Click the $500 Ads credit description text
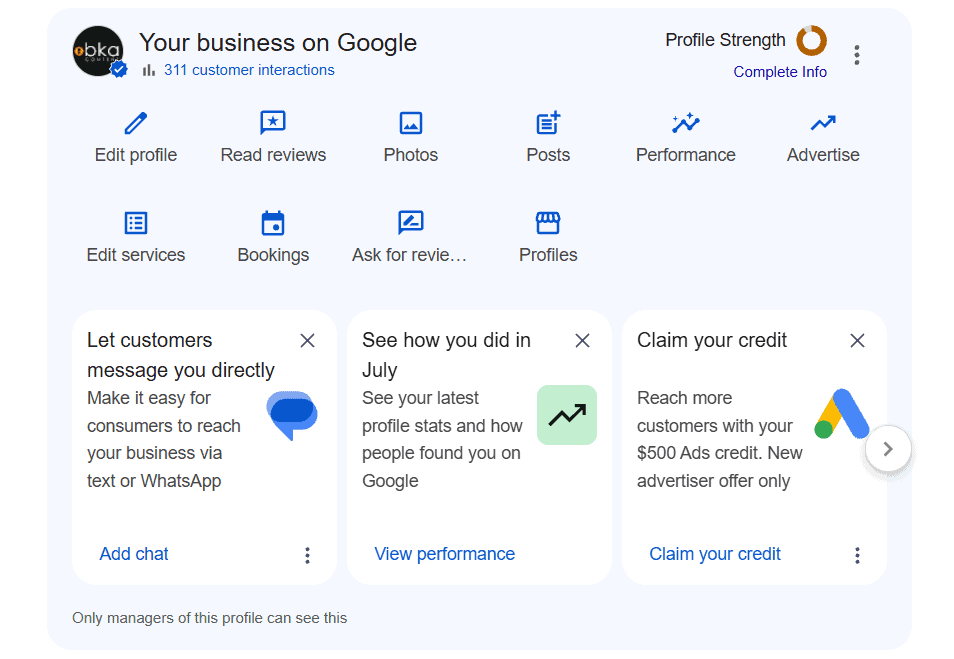Screen dimensions: 954x659 [x=720, y=439]
